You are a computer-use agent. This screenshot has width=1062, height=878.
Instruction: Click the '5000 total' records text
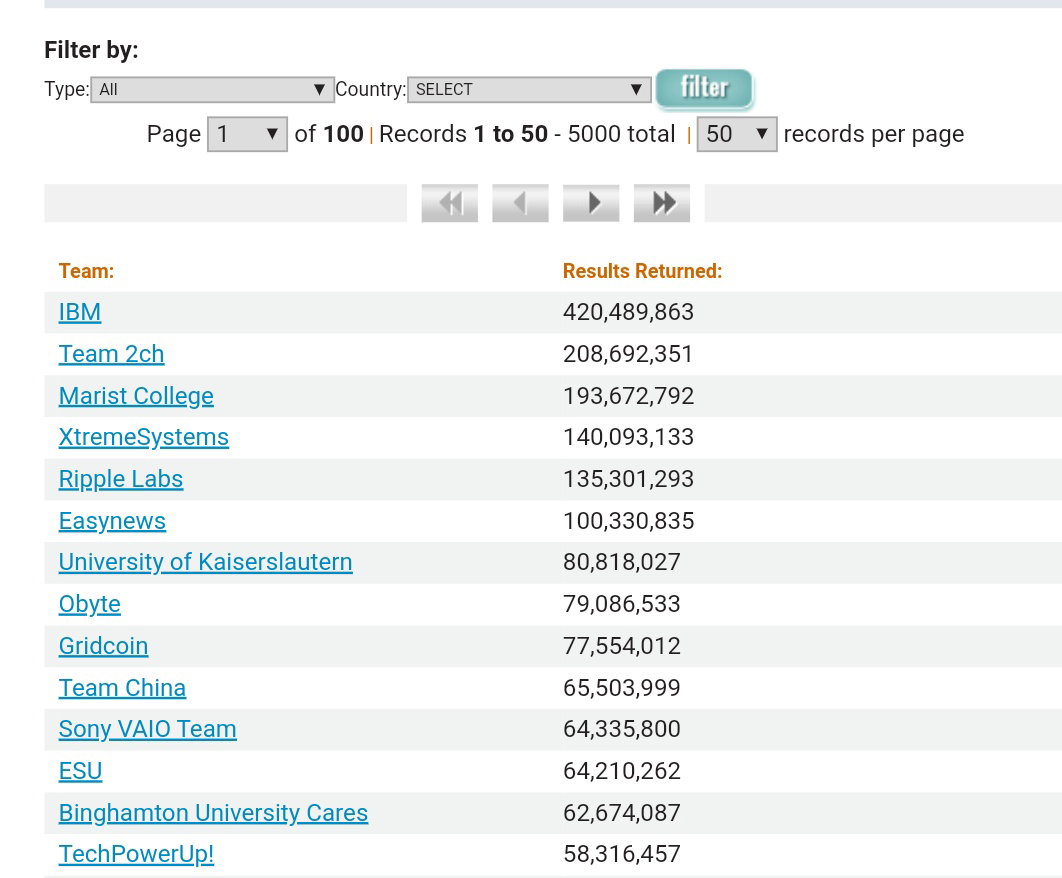621,134
